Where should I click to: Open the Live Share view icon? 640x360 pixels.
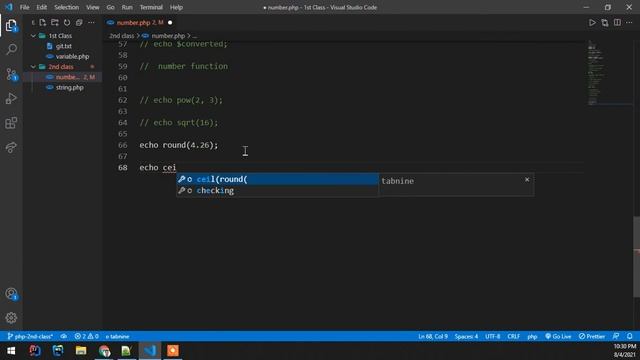coord(11,147)
